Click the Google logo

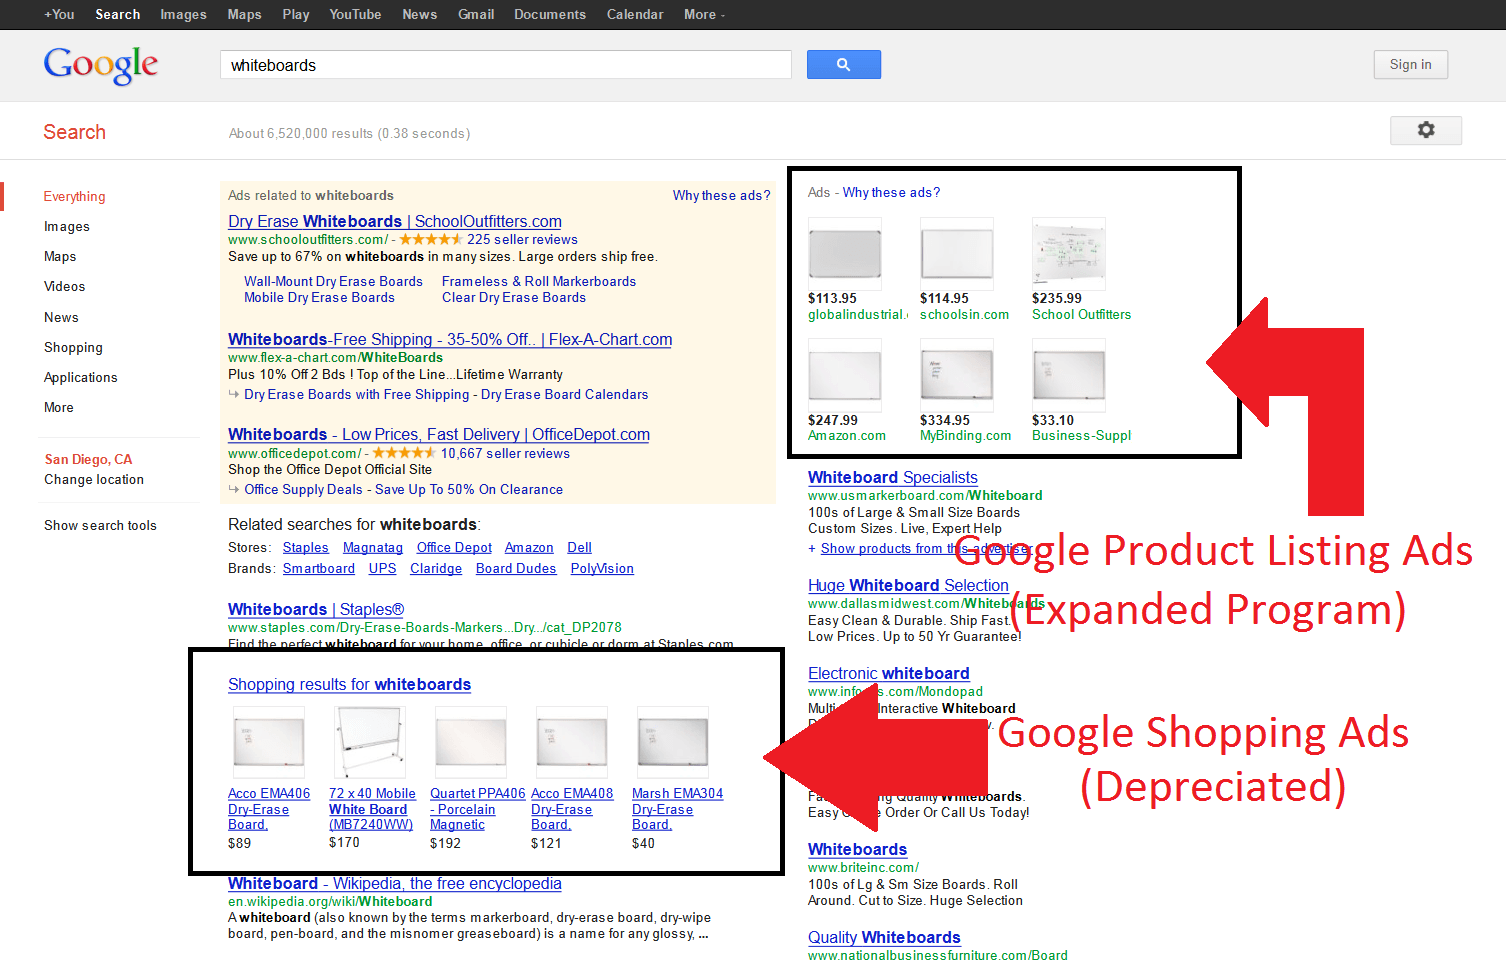(x=100, y=65)
